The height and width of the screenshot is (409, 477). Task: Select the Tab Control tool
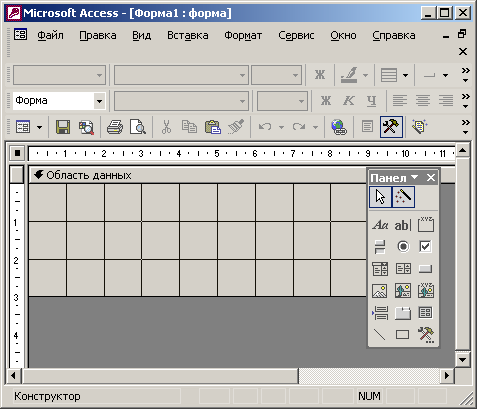403,313
